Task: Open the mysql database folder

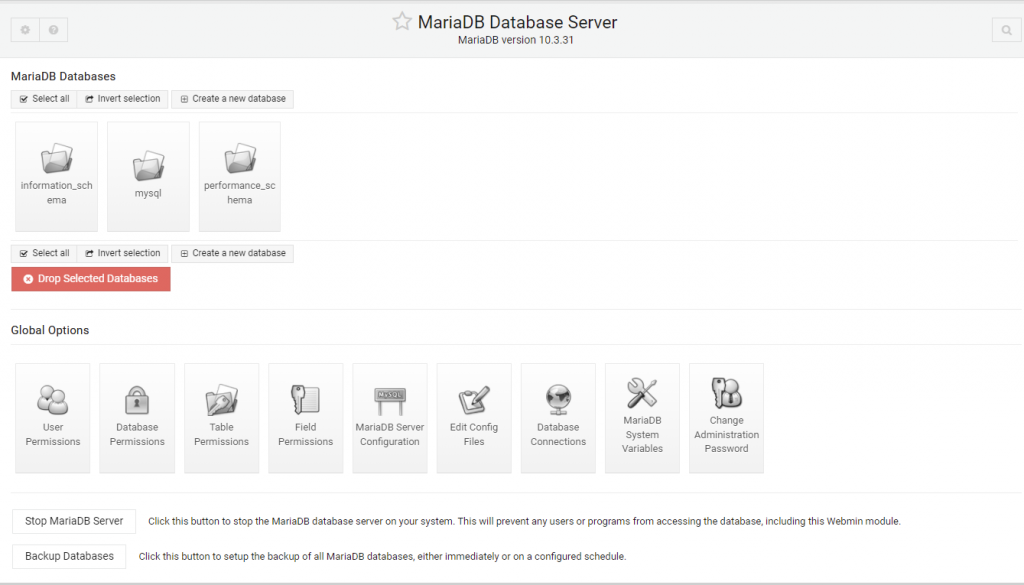Action: click(x=148, y=165)
